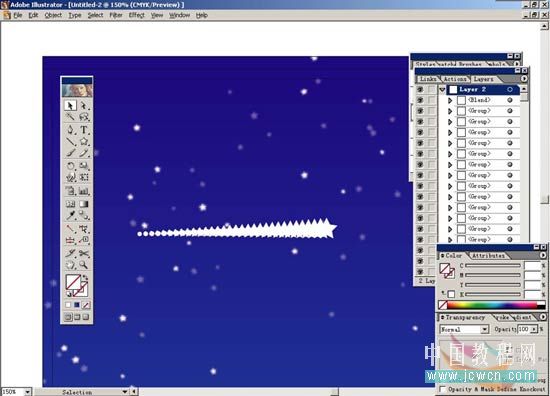Hide the Blend sublayer eye icon

420,100
